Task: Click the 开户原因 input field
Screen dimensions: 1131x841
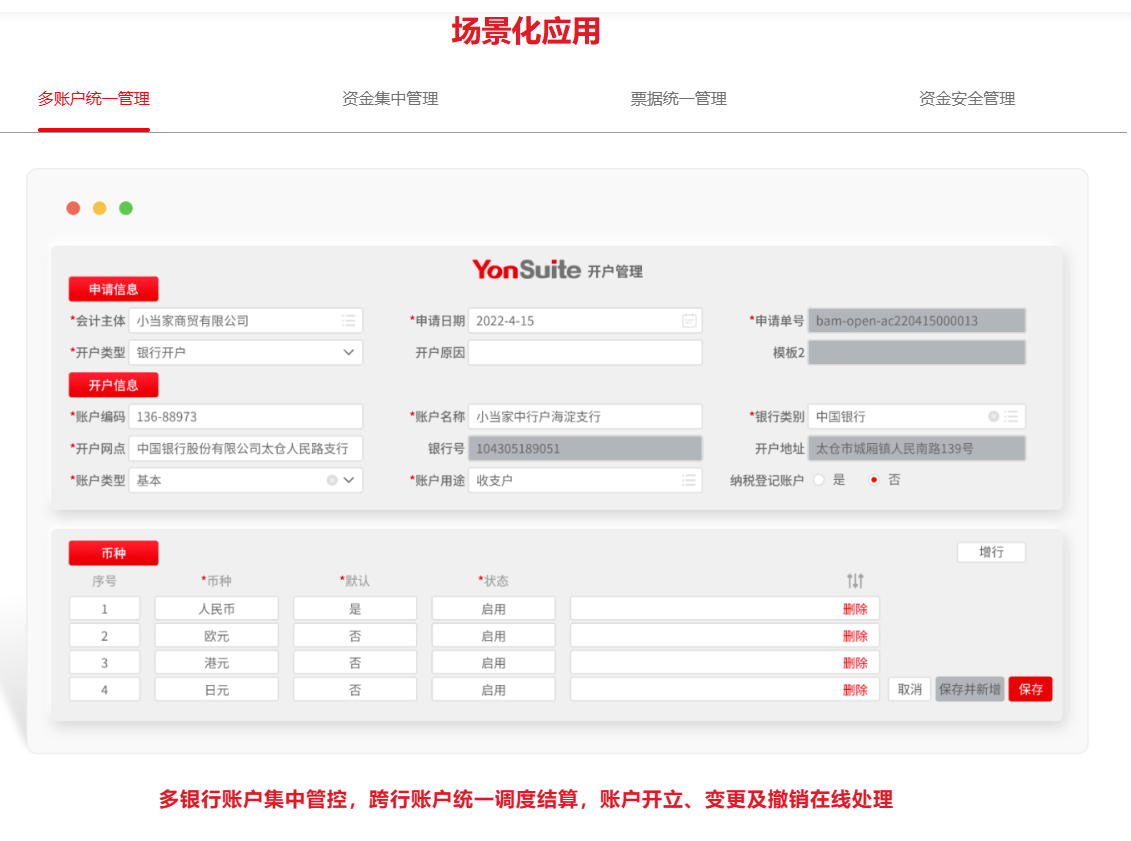Action: click(x=585, y=353)
